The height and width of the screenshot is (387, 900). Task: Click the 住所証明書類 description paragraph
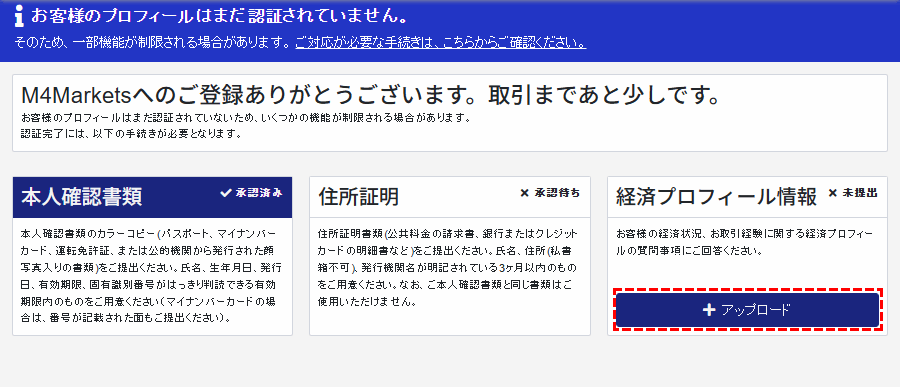tap(448, 268)
